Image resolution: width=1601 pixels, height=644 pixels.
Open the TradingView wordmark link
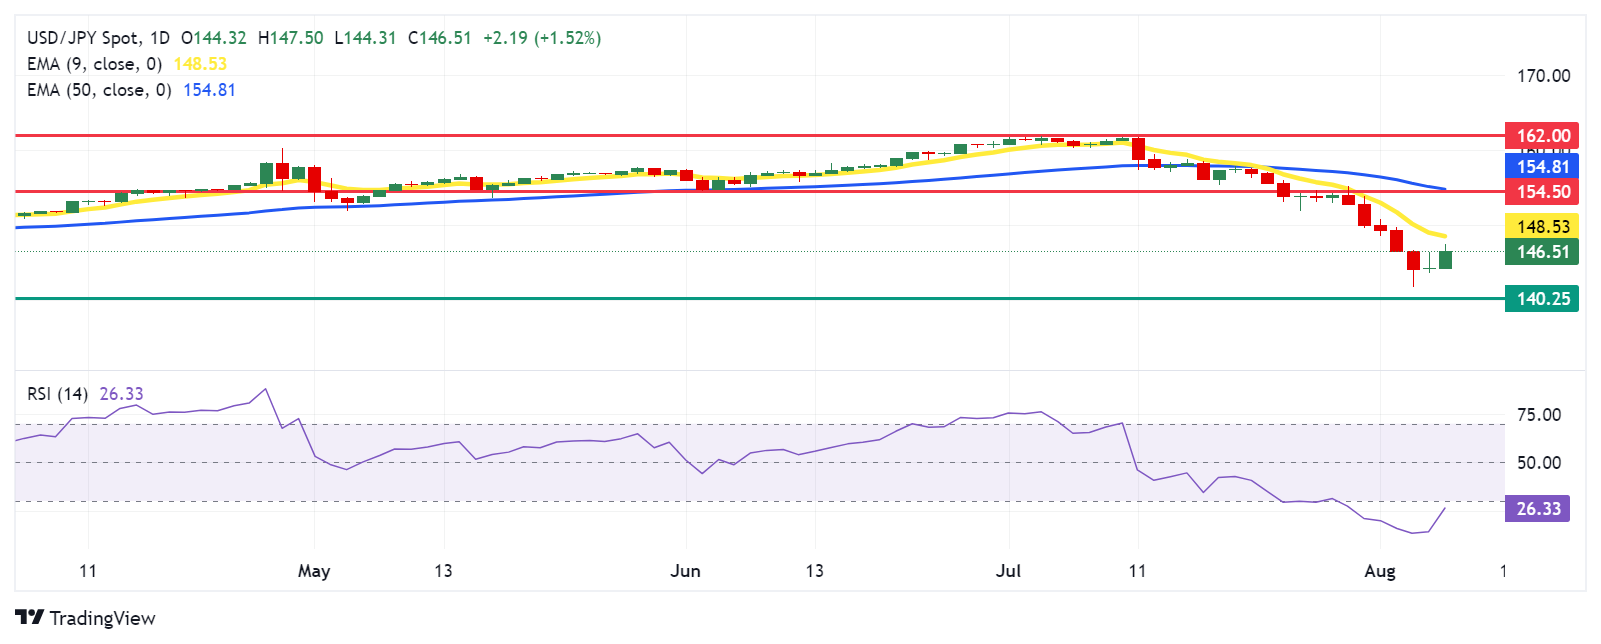[x=102, y=618]
